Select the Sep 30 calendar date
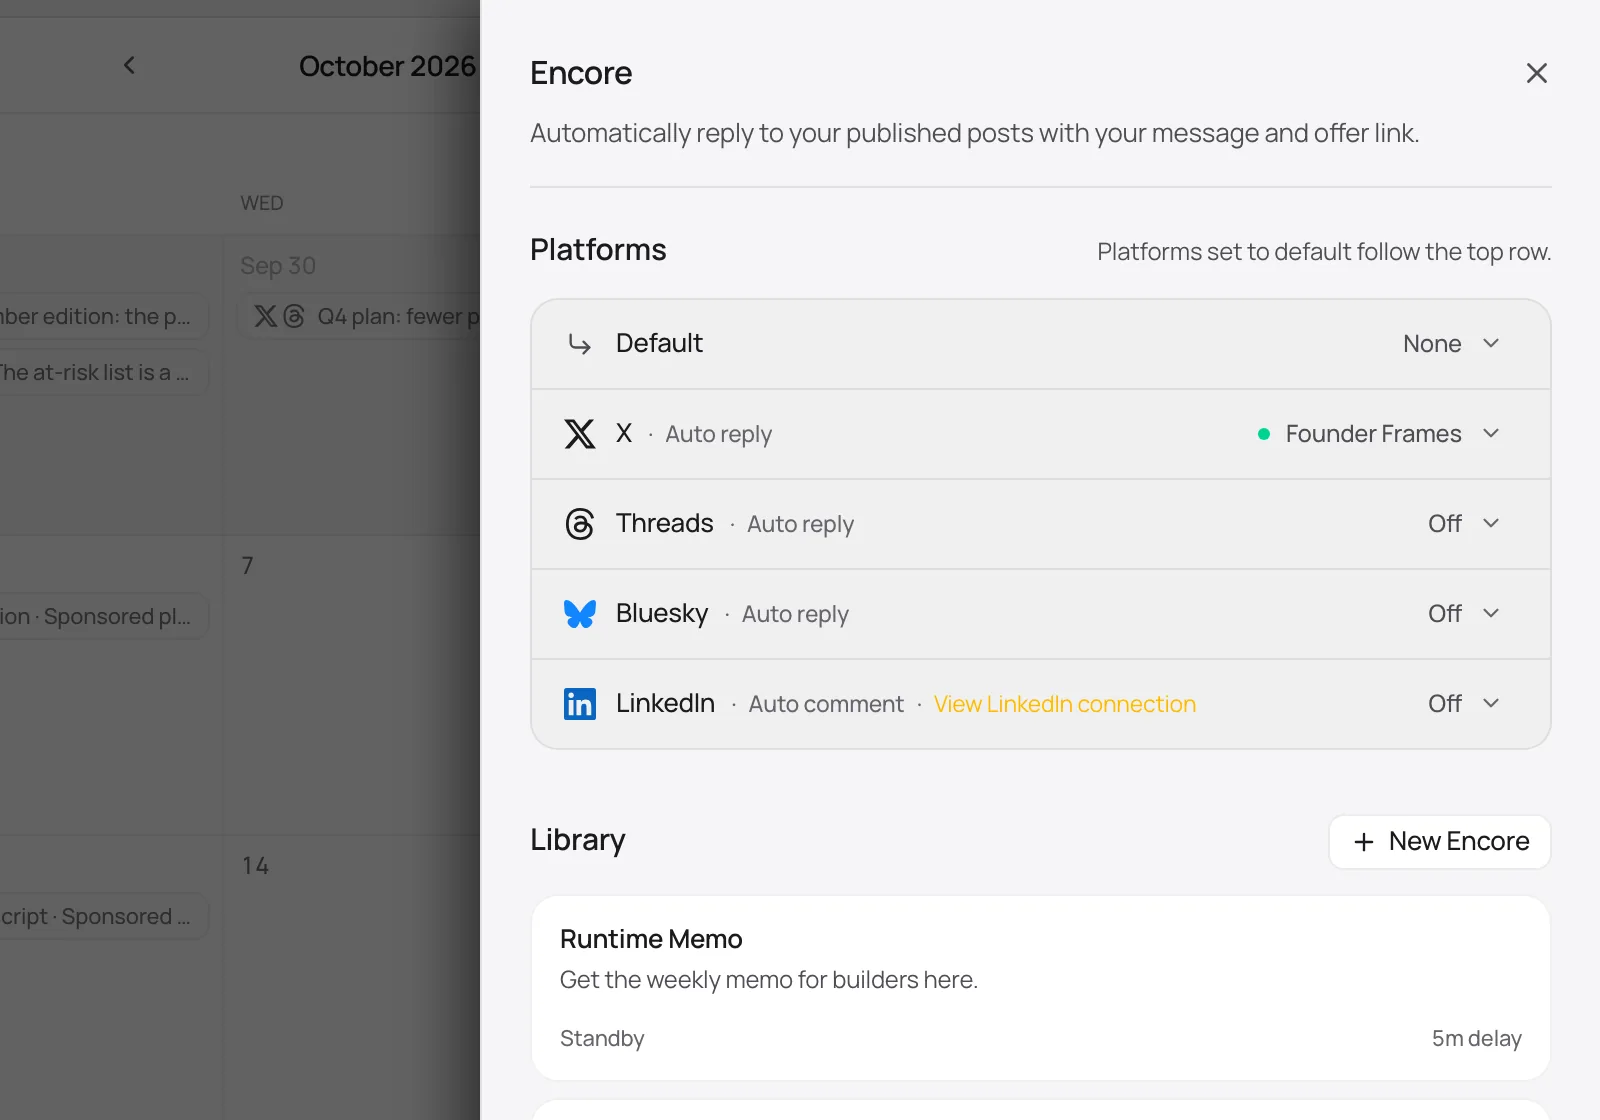 click(278, 266)
